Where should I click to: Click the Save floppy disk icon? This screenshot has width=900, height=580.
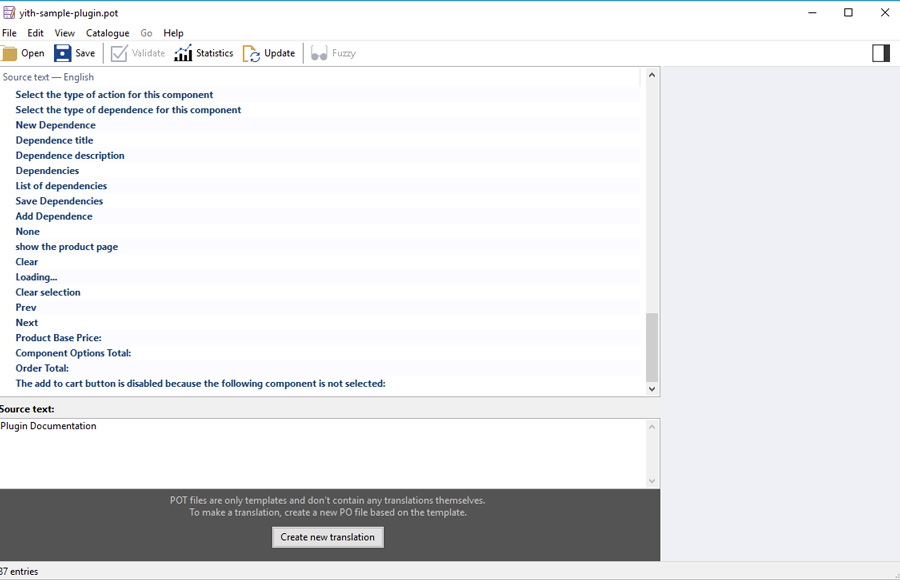[x=63, y=53]
